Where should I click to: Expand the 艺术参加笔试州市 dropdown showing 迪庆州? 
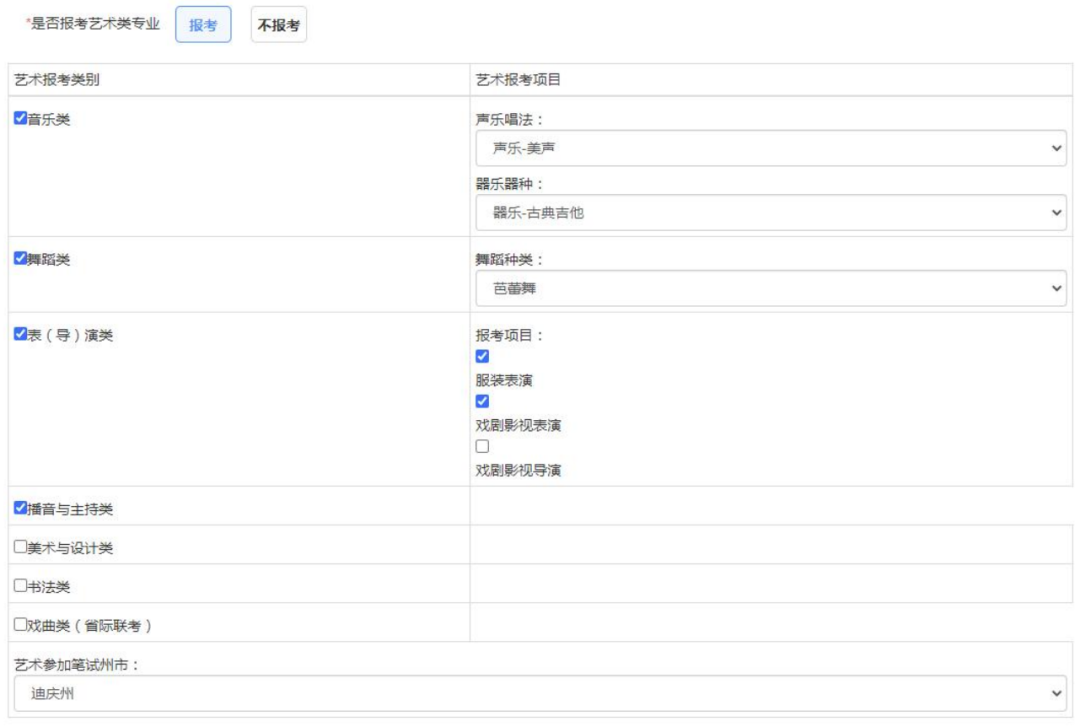(x=540, y=693)
